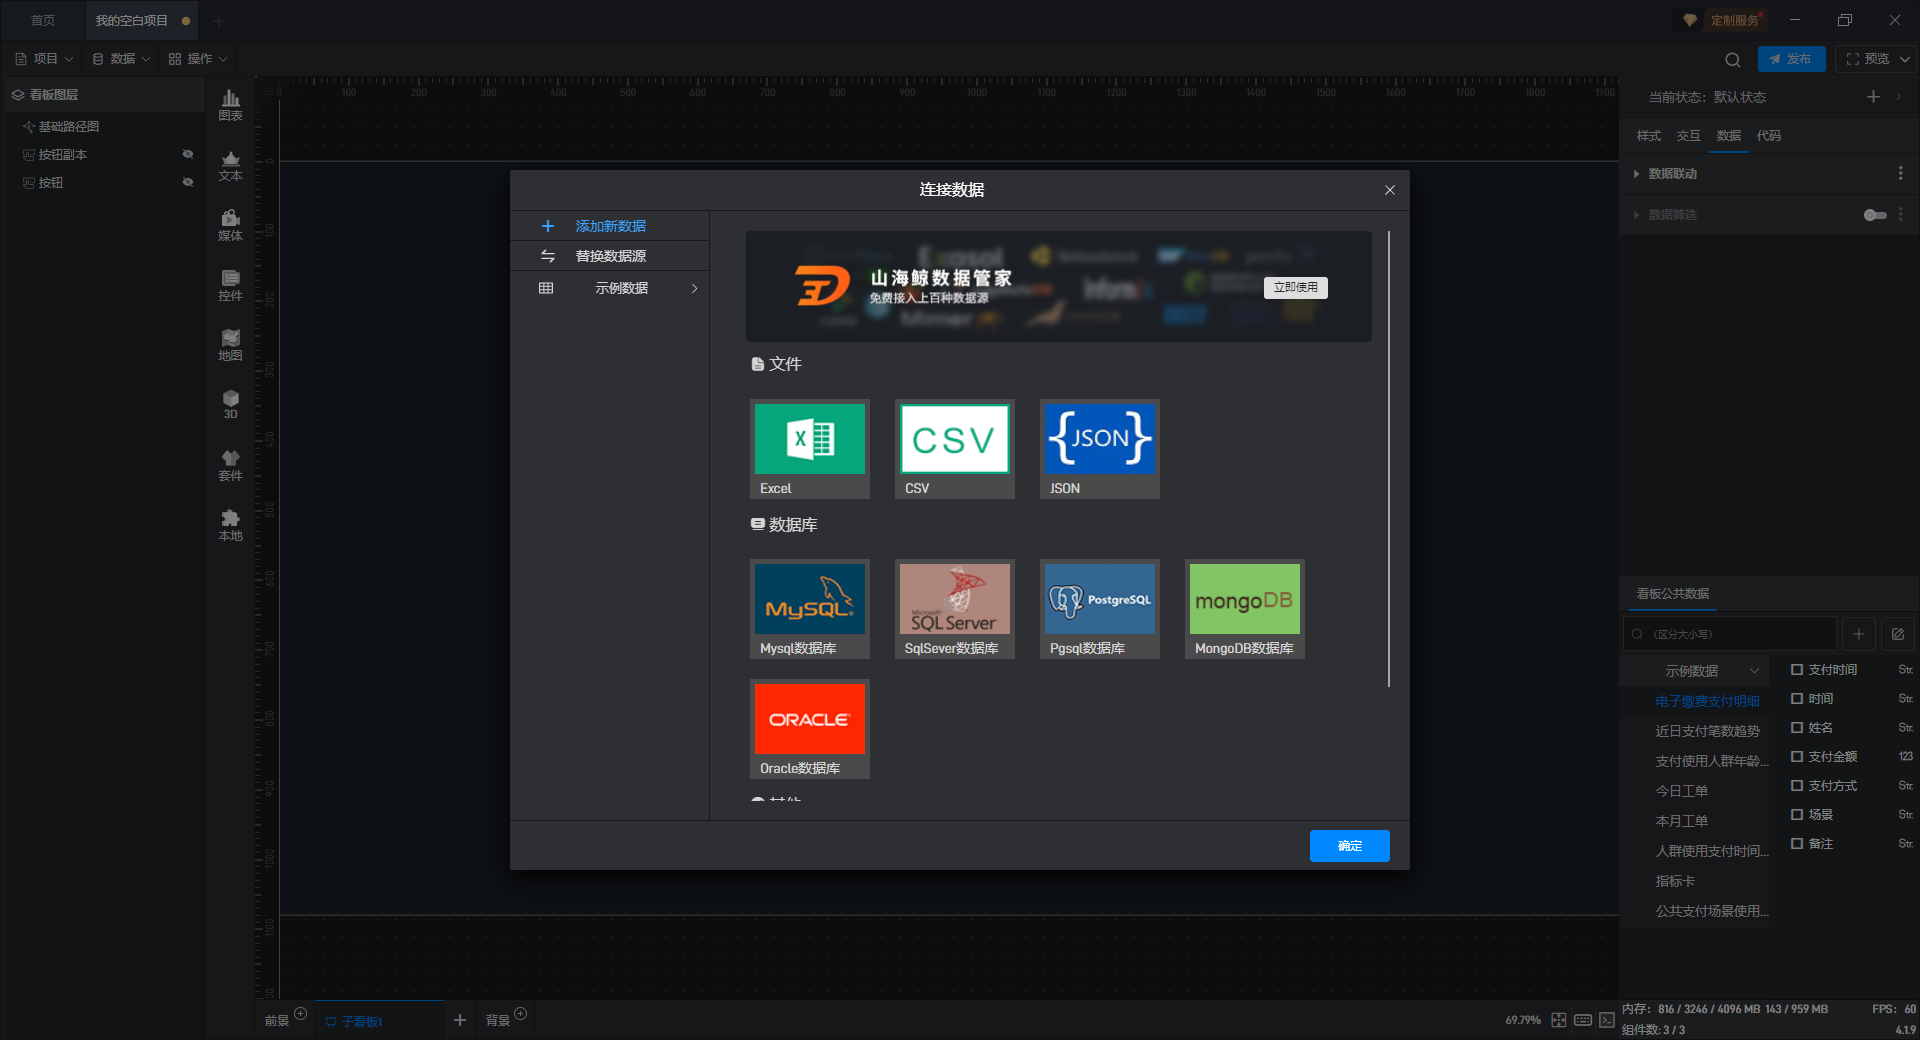Select the Oracle database connector
Viewport: 1920px width, 1040px height.
click(809, 728)
